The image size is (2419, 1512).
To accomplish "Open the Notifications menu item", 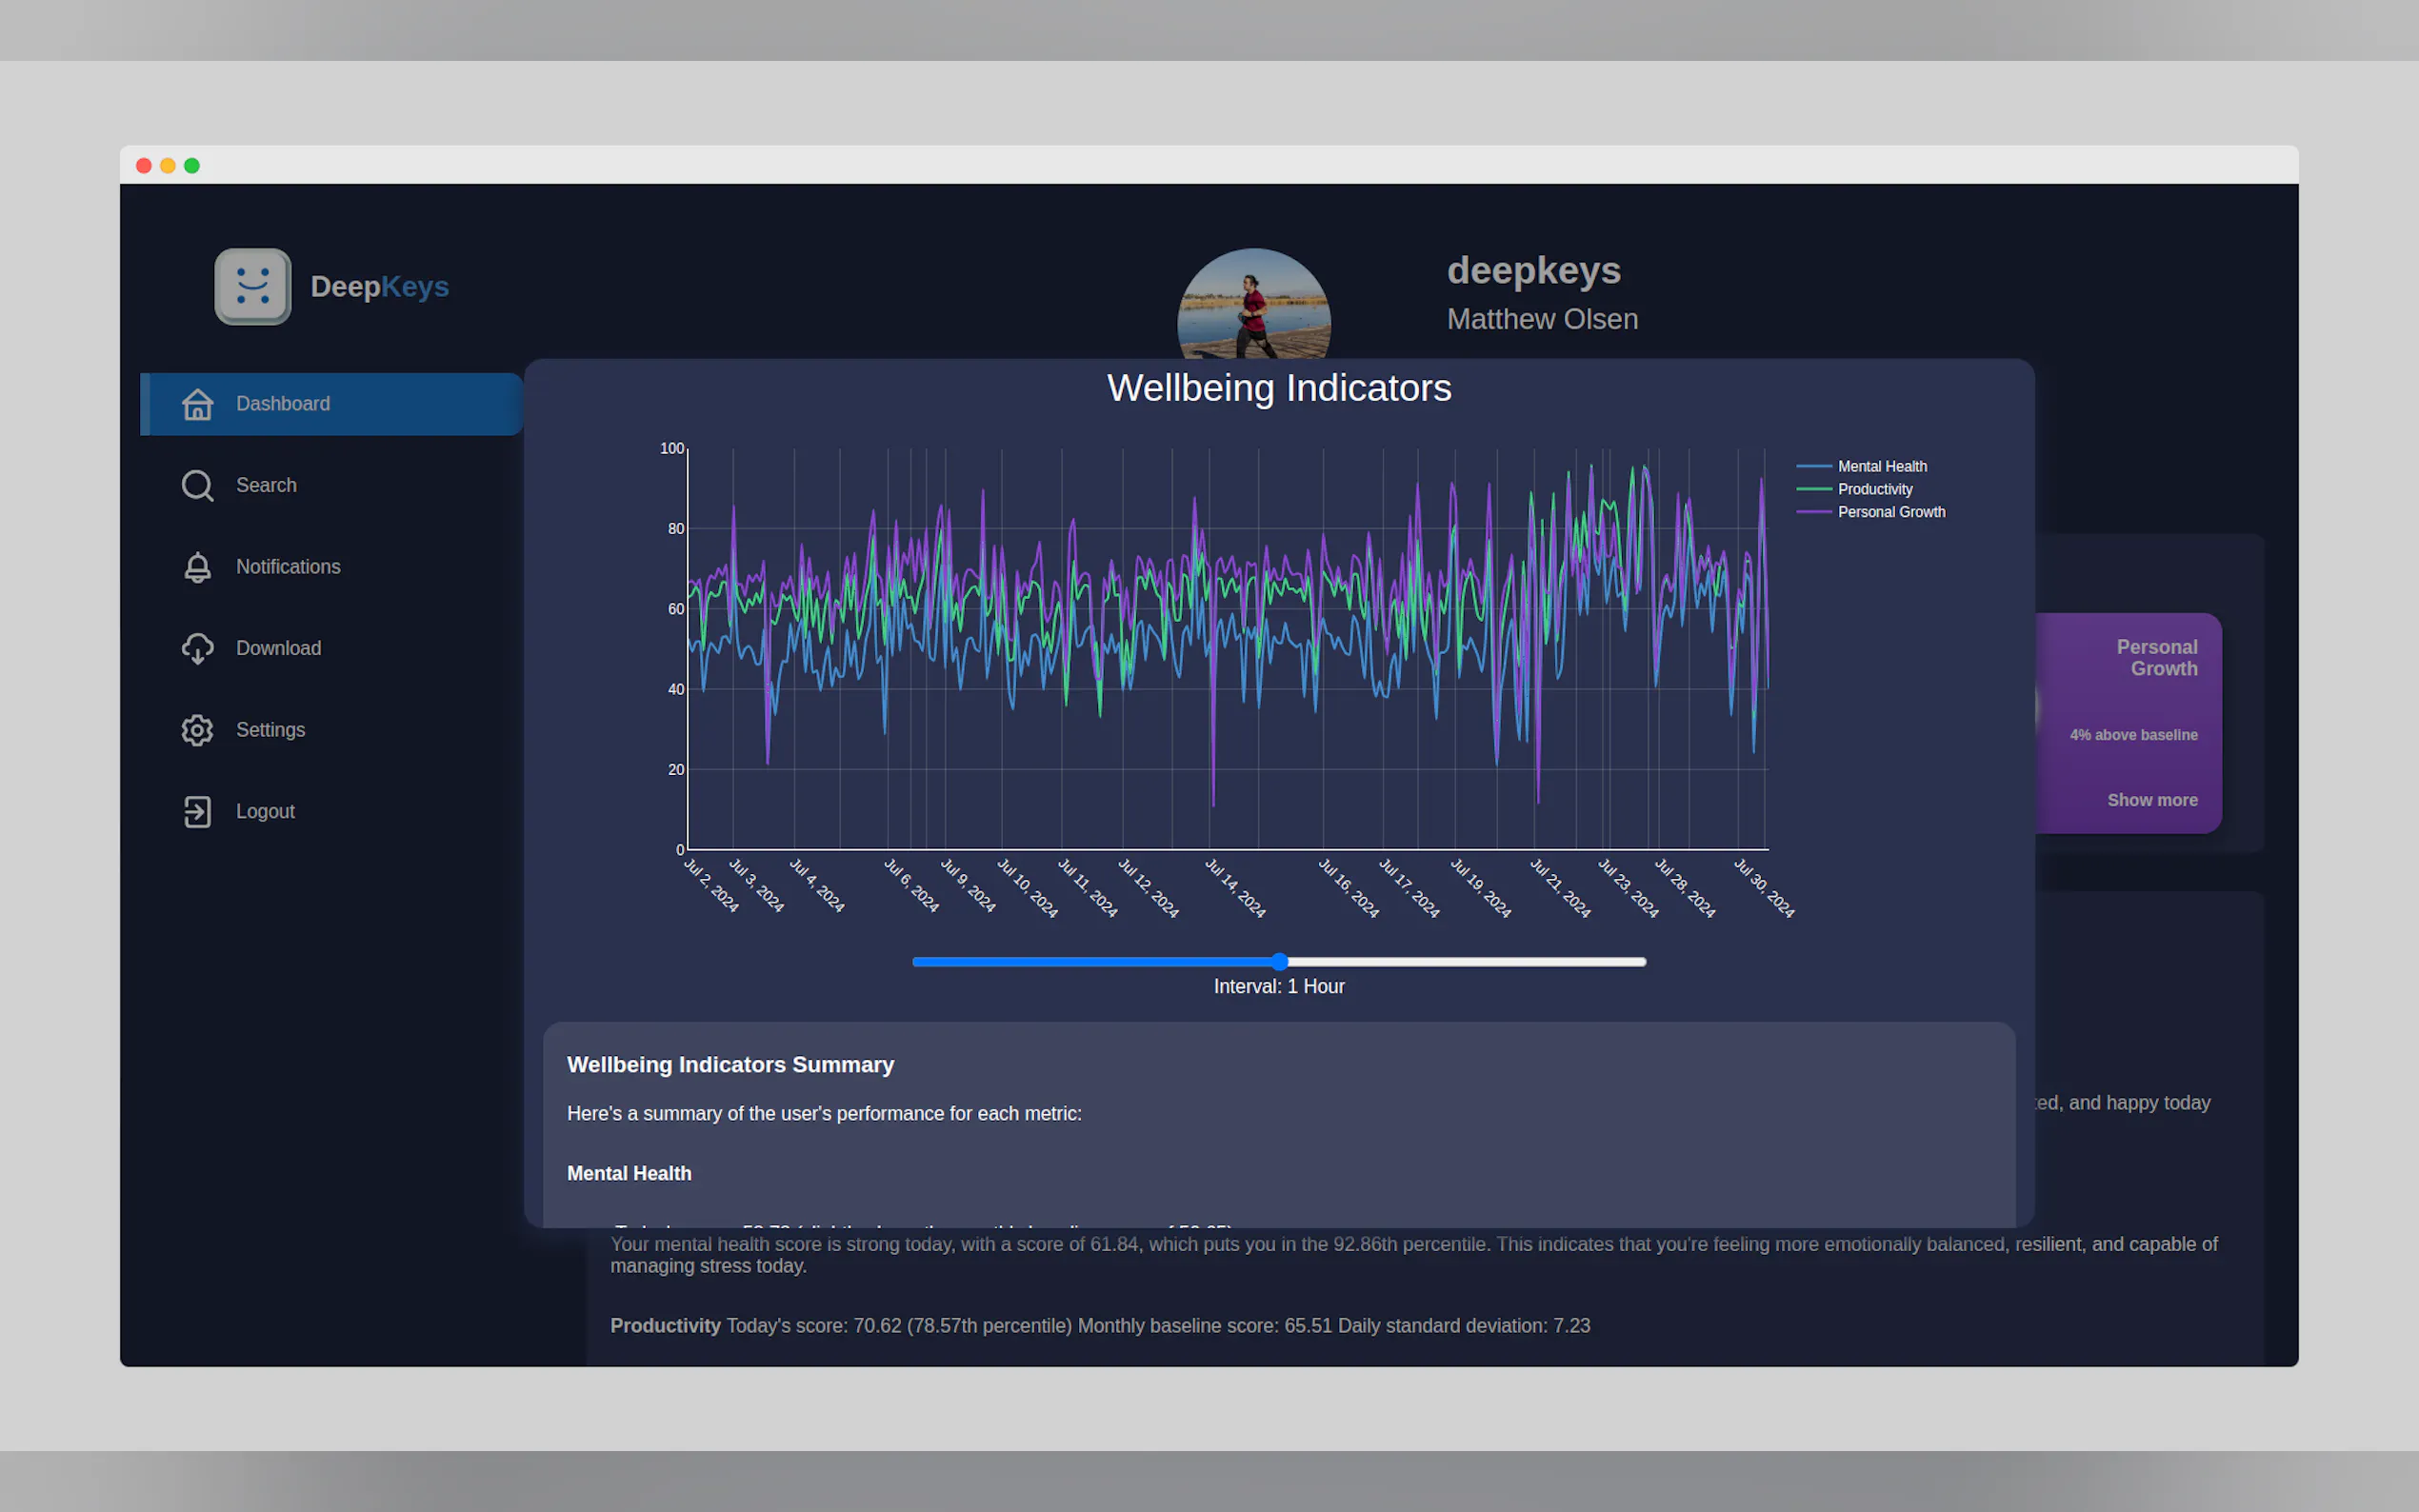I will tap(288, 567).
